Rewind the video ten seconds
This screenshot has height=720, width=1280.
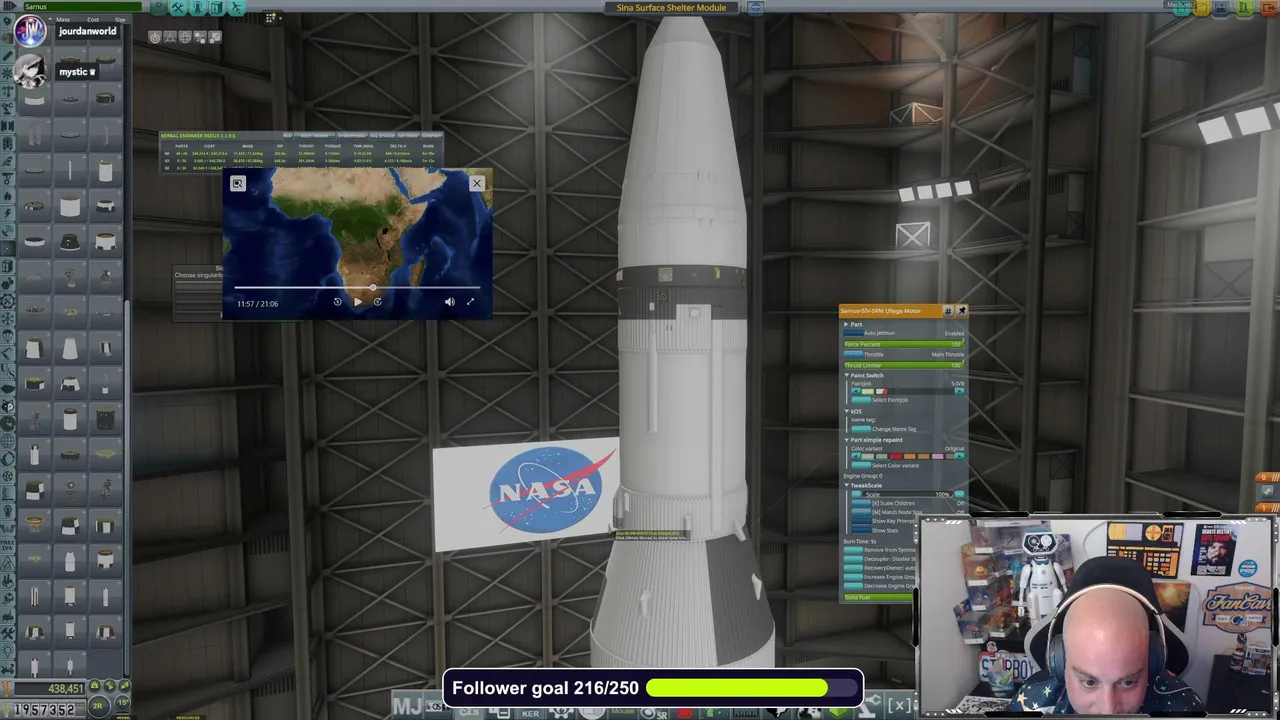pyautogui.click(x=337, y=301)
